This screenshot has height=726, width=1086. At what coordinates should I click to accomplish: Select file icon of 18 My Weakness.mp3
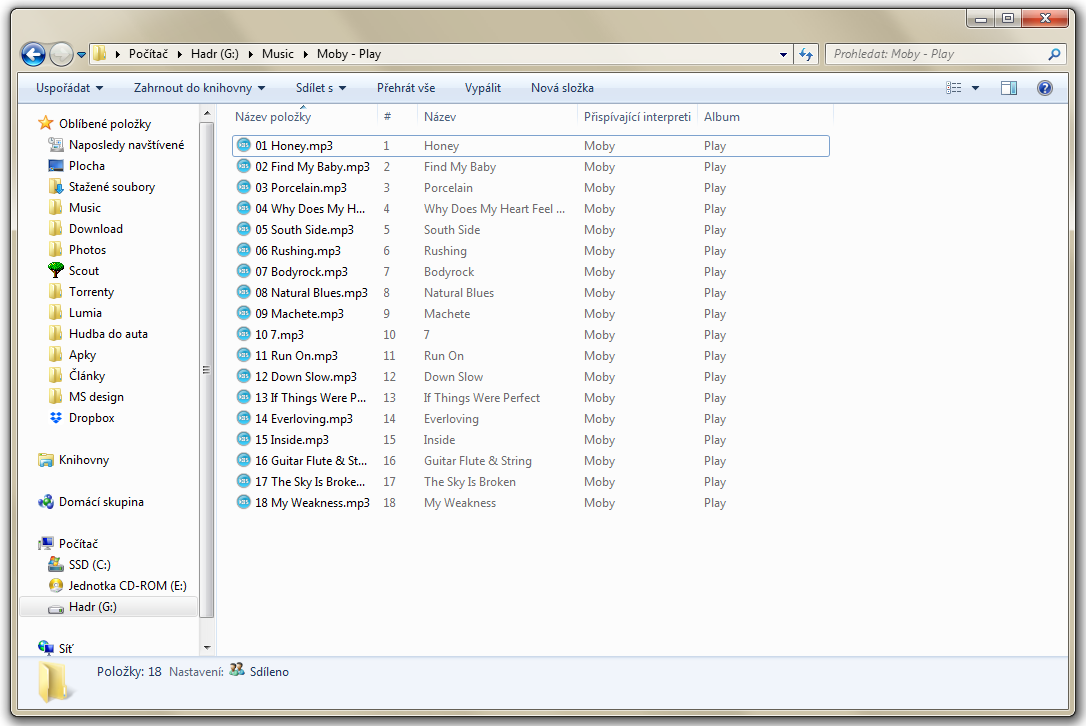point(243,502)
